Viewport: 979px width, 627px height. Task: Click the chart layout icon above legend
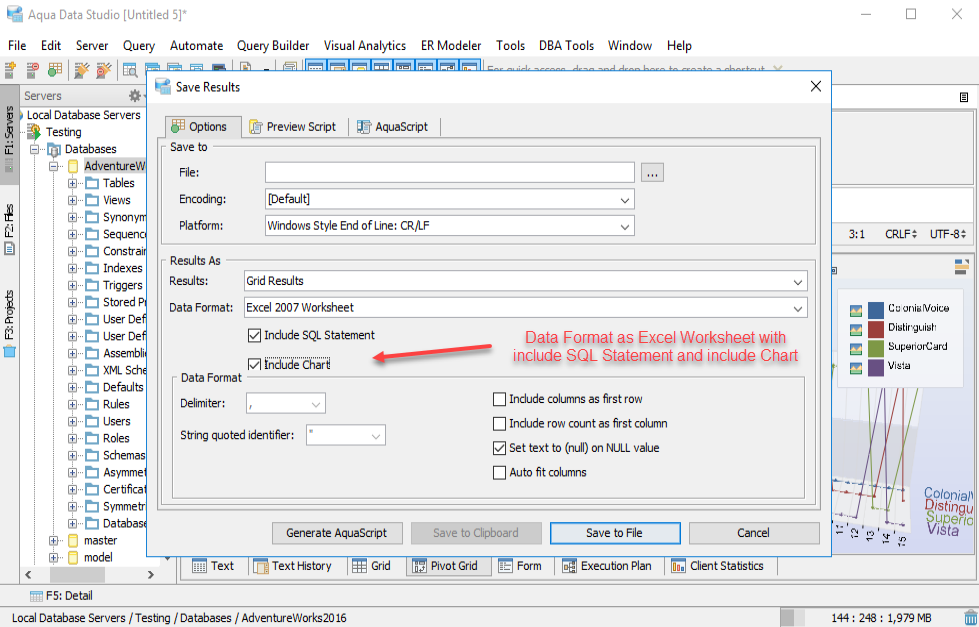pyautogui.click(x=962, y=267)
